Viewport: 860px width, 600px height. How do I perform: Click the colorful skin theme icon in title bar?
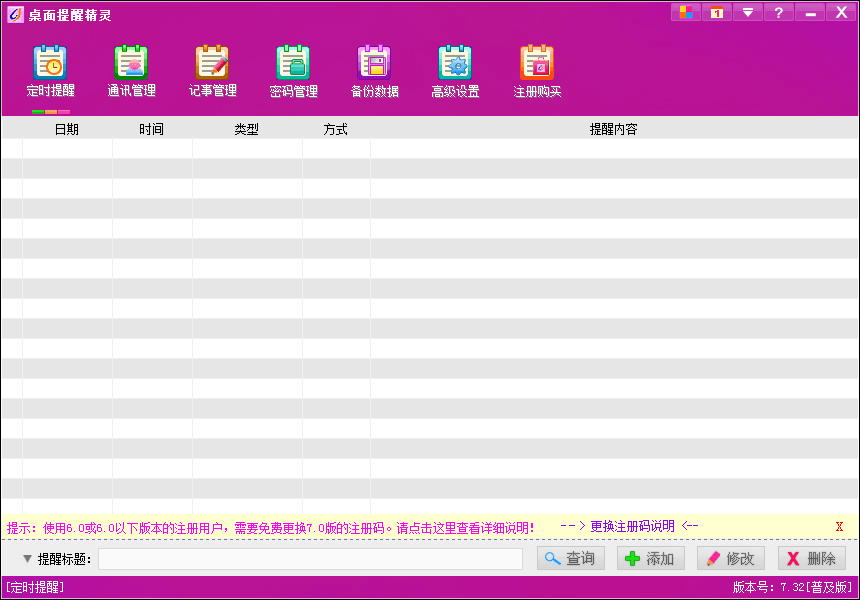[x=686, y=12]
